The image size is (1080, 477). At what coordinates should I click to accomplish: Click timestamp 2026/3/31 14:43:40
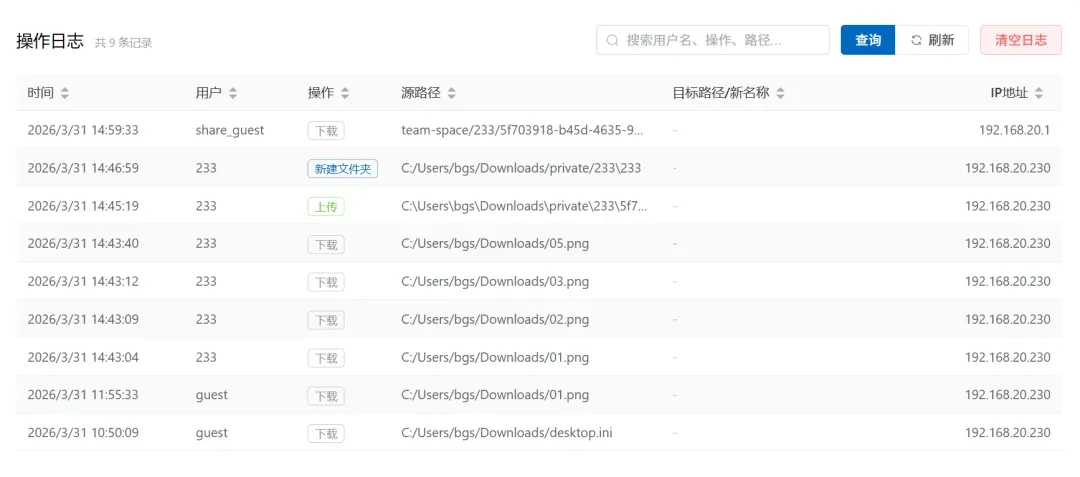[83, 244]
